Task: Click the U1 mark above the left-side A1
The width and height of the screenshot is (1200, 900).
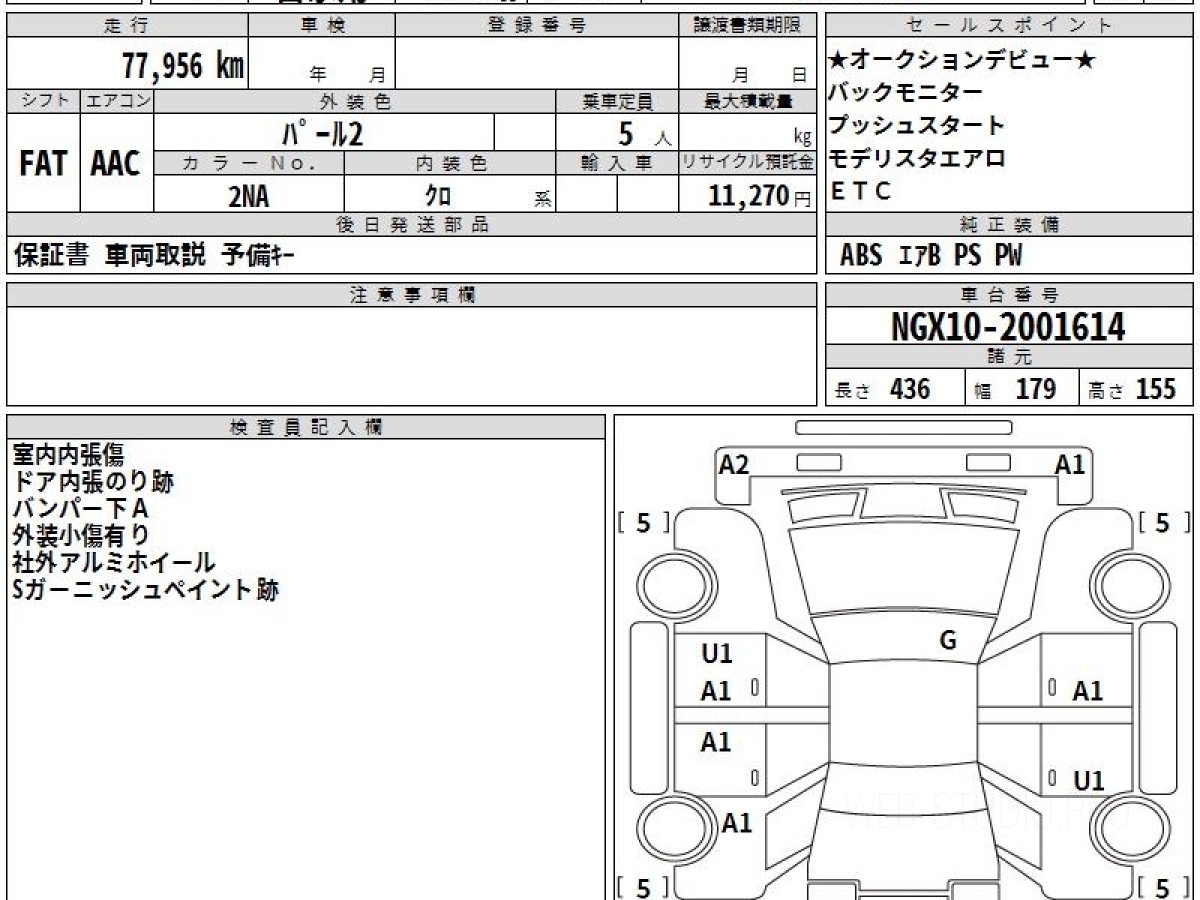Action: pyautogui.click(x=716, y=654)
